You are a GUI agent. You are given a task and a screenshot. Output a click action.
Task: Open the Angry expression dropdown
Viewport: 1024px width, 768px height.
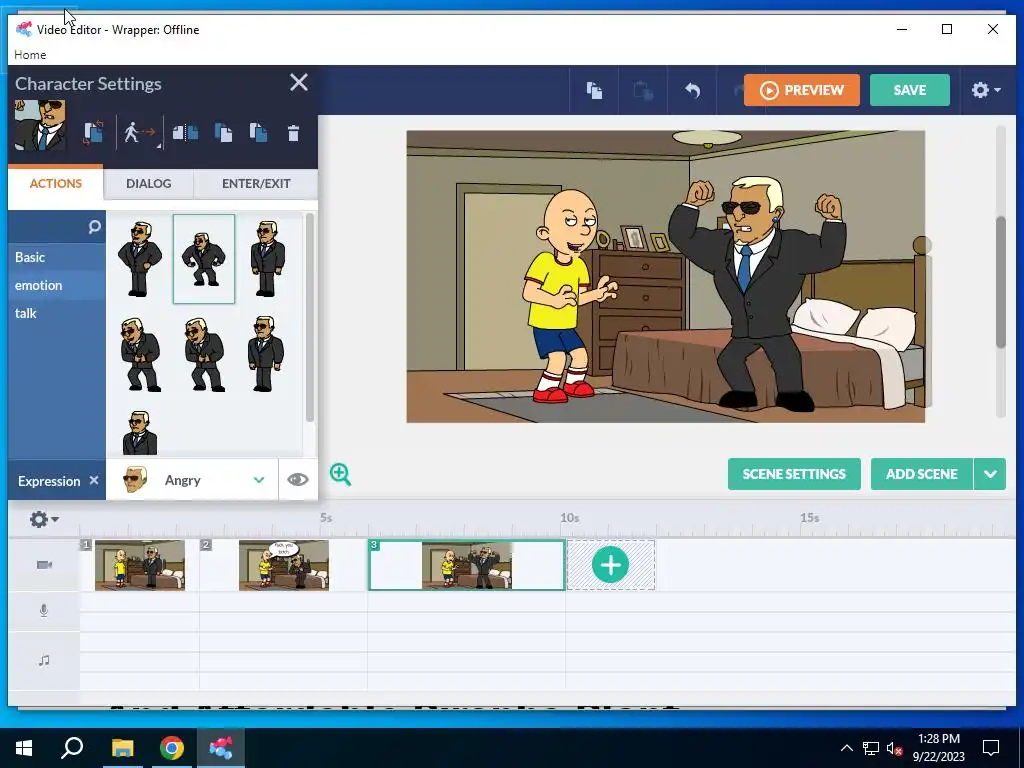tap(192, 480)
